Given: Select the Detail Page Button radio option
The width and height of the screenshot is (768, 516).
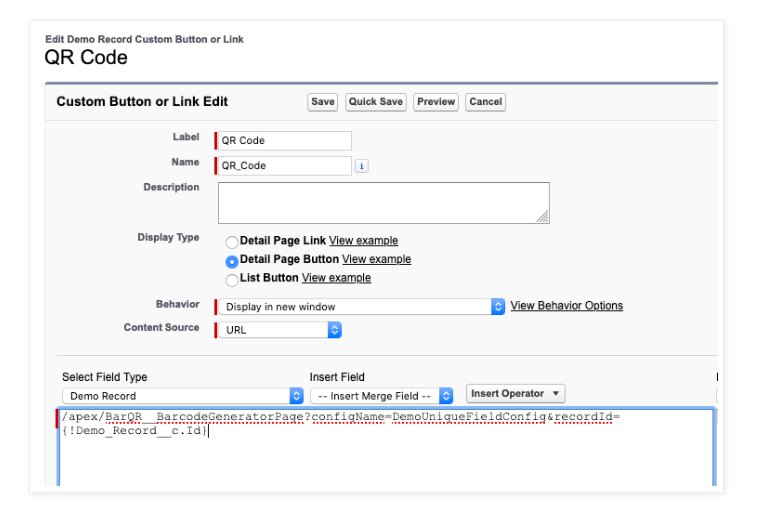Looking at the screenshot, I should (x=232, y=261).
